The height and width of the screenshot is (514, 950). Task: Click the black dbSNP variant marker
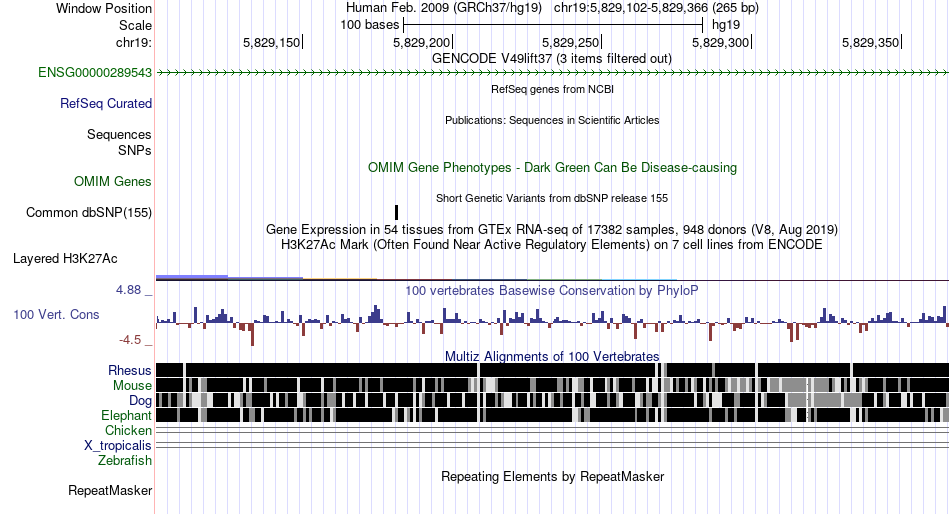pos(396,212)
